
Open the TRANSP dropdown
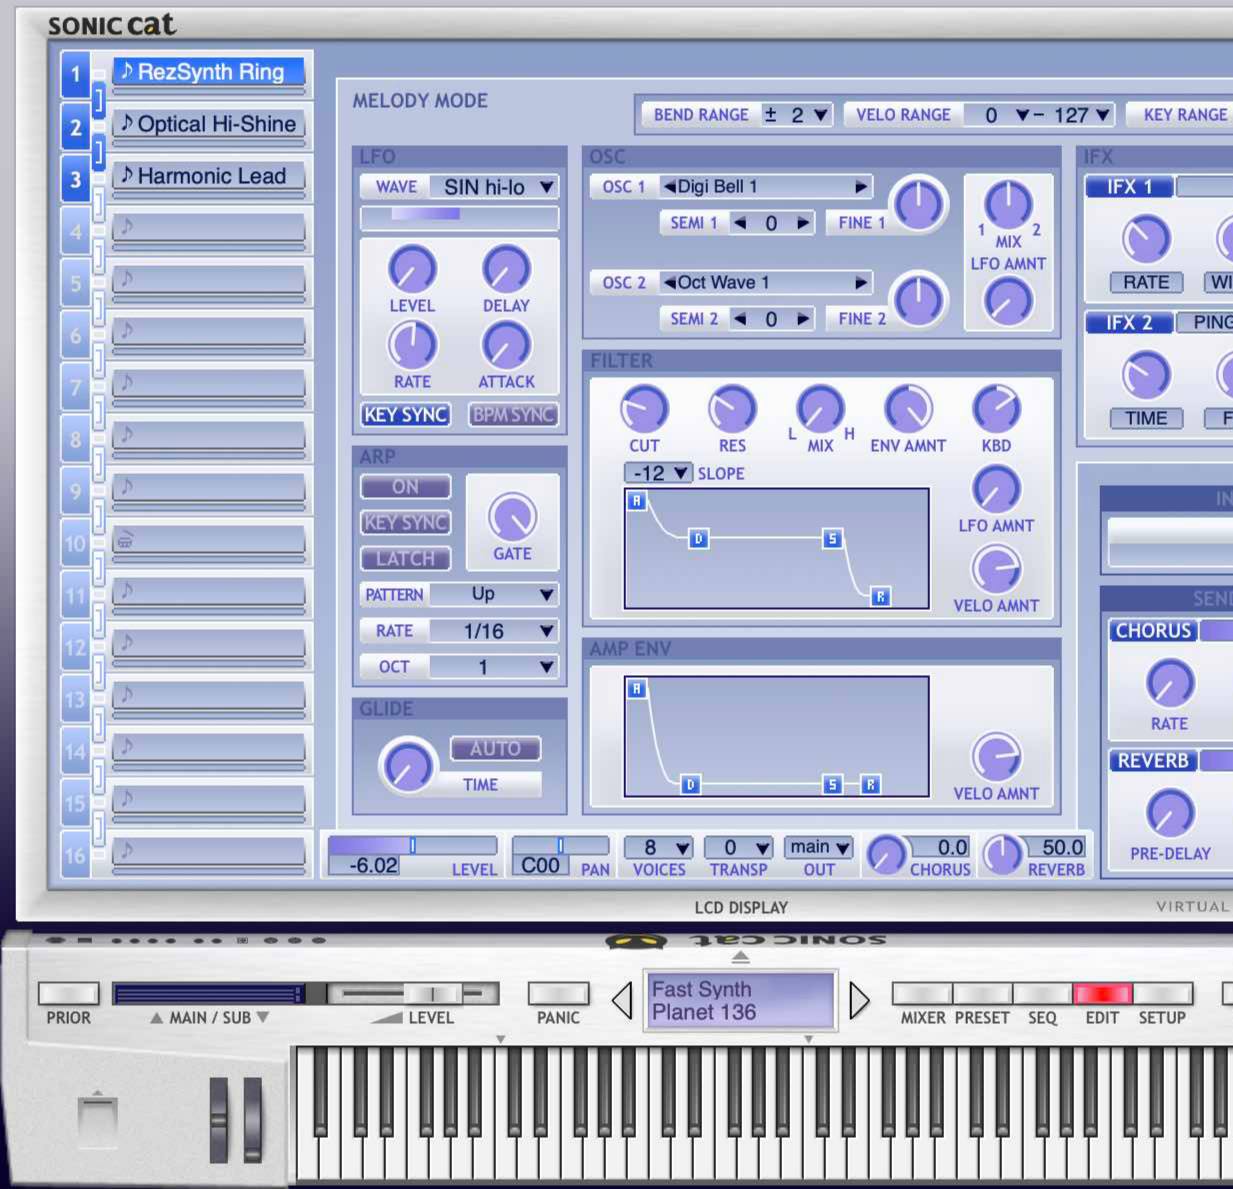[739, 848]
